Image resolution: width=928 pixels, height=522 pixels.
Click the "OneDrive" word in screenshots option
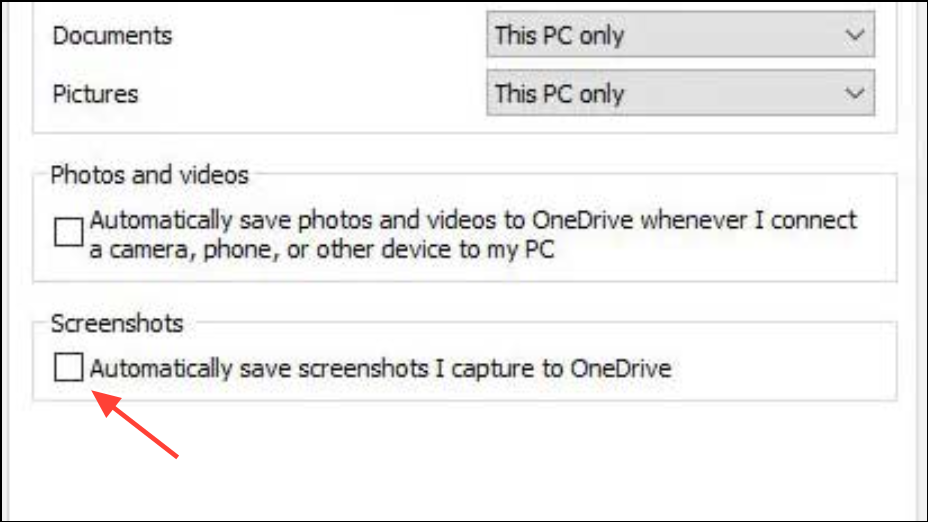pos(621,368)
